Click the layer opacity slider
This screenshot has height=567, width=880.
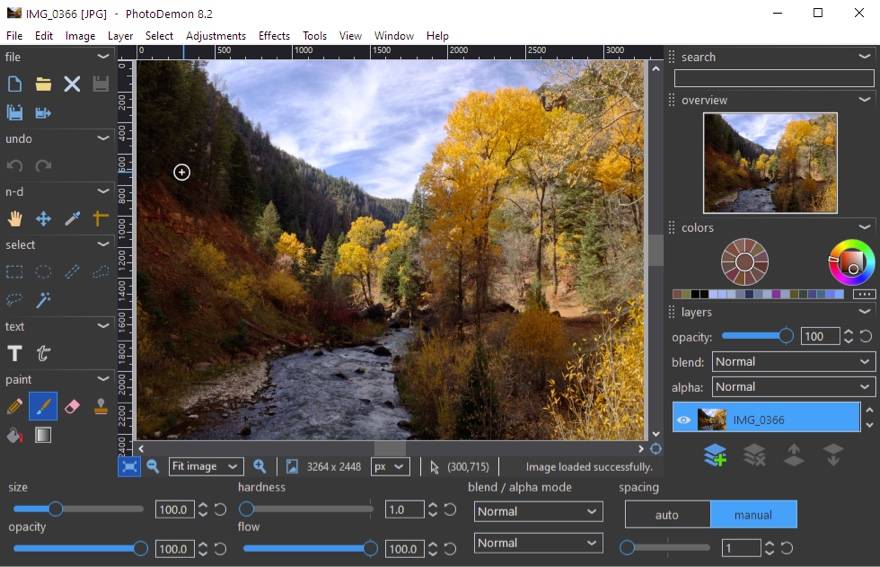click(x=758, y=336)
